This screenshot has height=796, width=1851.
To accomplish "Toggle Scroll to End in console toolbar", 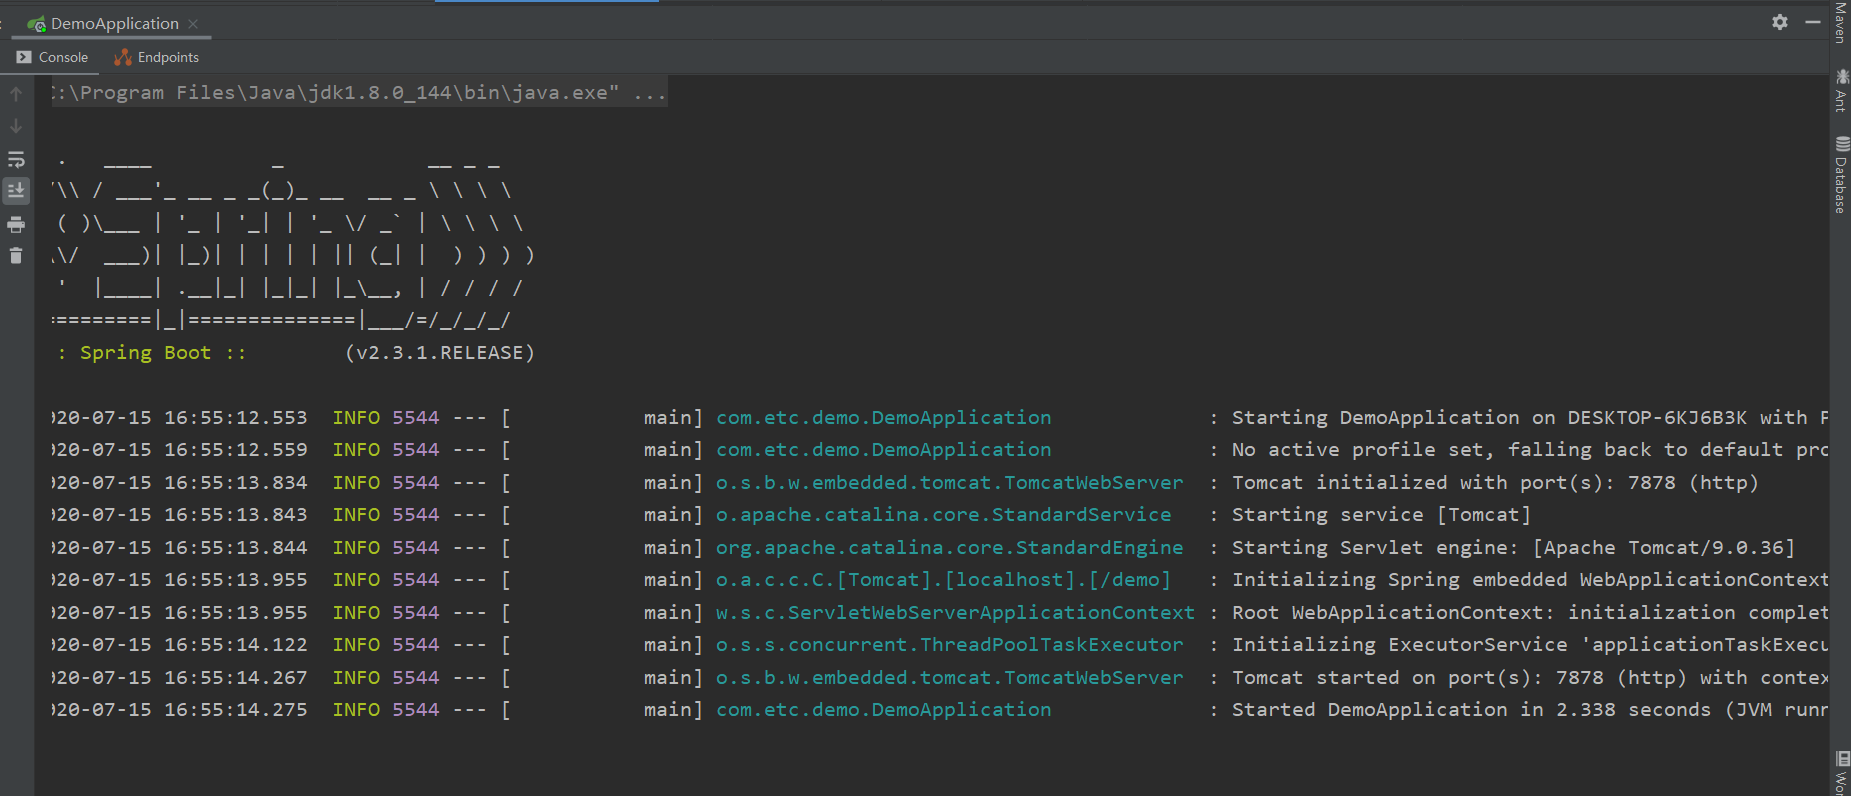I will coord(16,190).
